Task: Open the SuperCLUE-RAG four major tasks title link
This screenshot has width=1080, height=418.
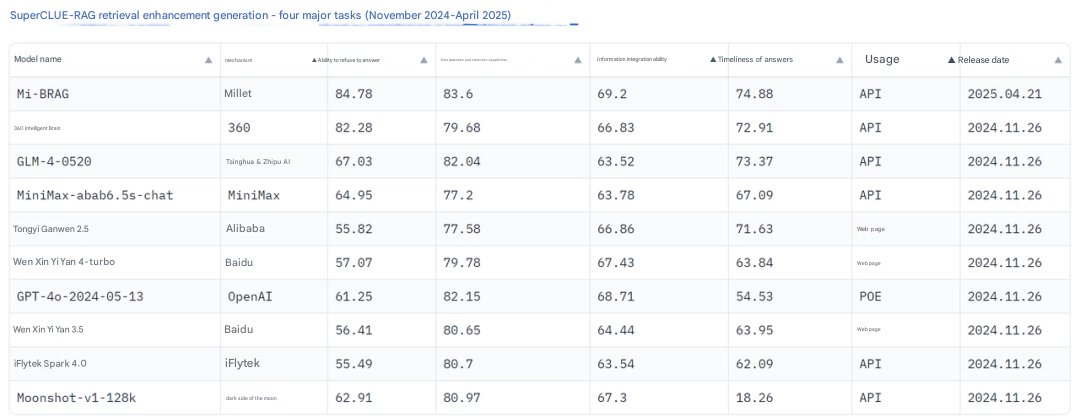Action: (x=260, y=16)
